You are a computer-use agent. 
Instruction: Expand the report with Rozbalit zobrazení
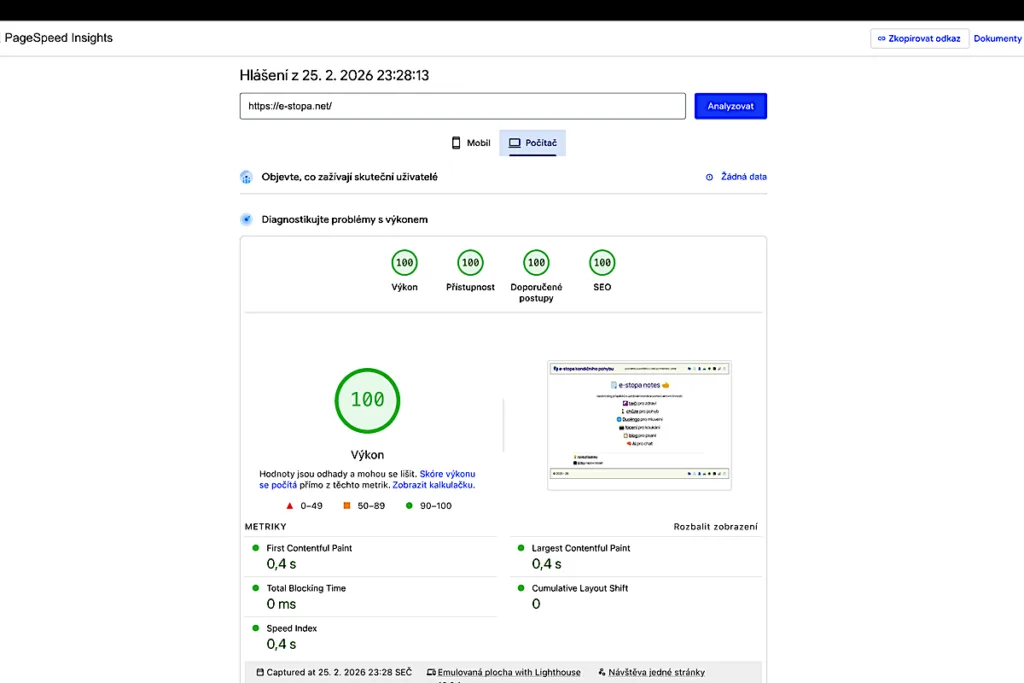coord(716,526)
